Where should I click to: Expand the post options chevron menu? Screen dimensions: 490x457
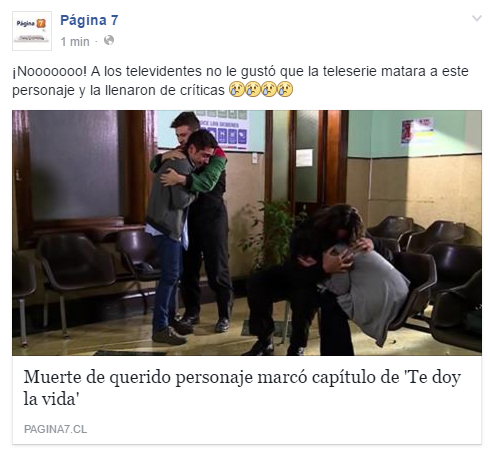(477, 19)
